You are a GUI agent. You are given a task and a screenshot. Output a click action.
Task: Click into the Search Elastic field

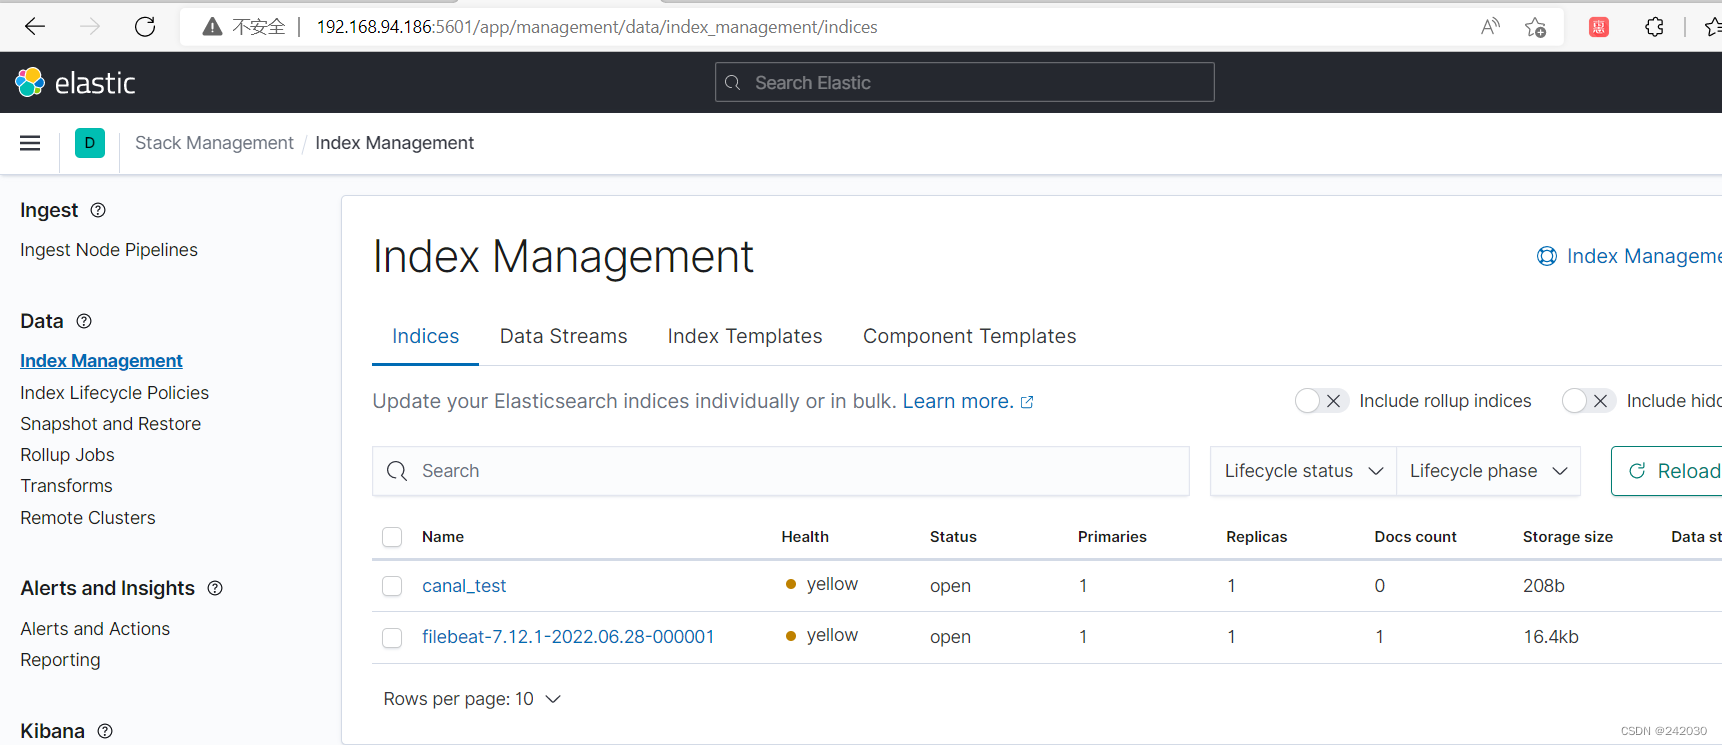[965, 82]
